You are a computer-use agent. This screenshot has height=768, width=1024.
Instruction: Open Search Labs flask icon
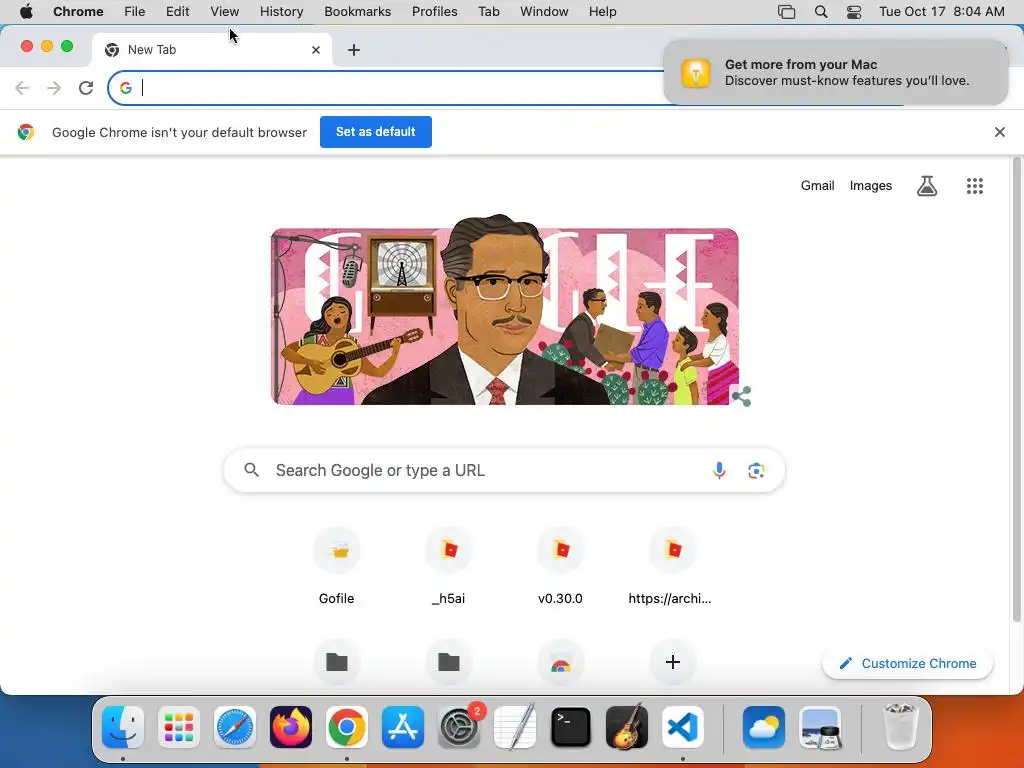coord(927,186)
